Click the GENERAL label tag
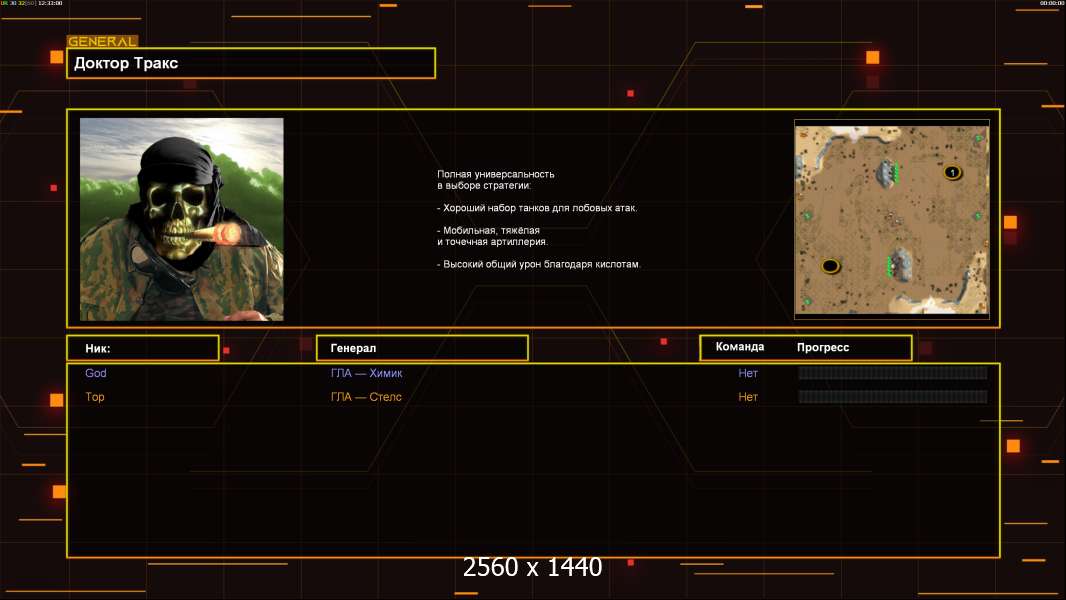Screen dimensions: 1066x600 102,42
